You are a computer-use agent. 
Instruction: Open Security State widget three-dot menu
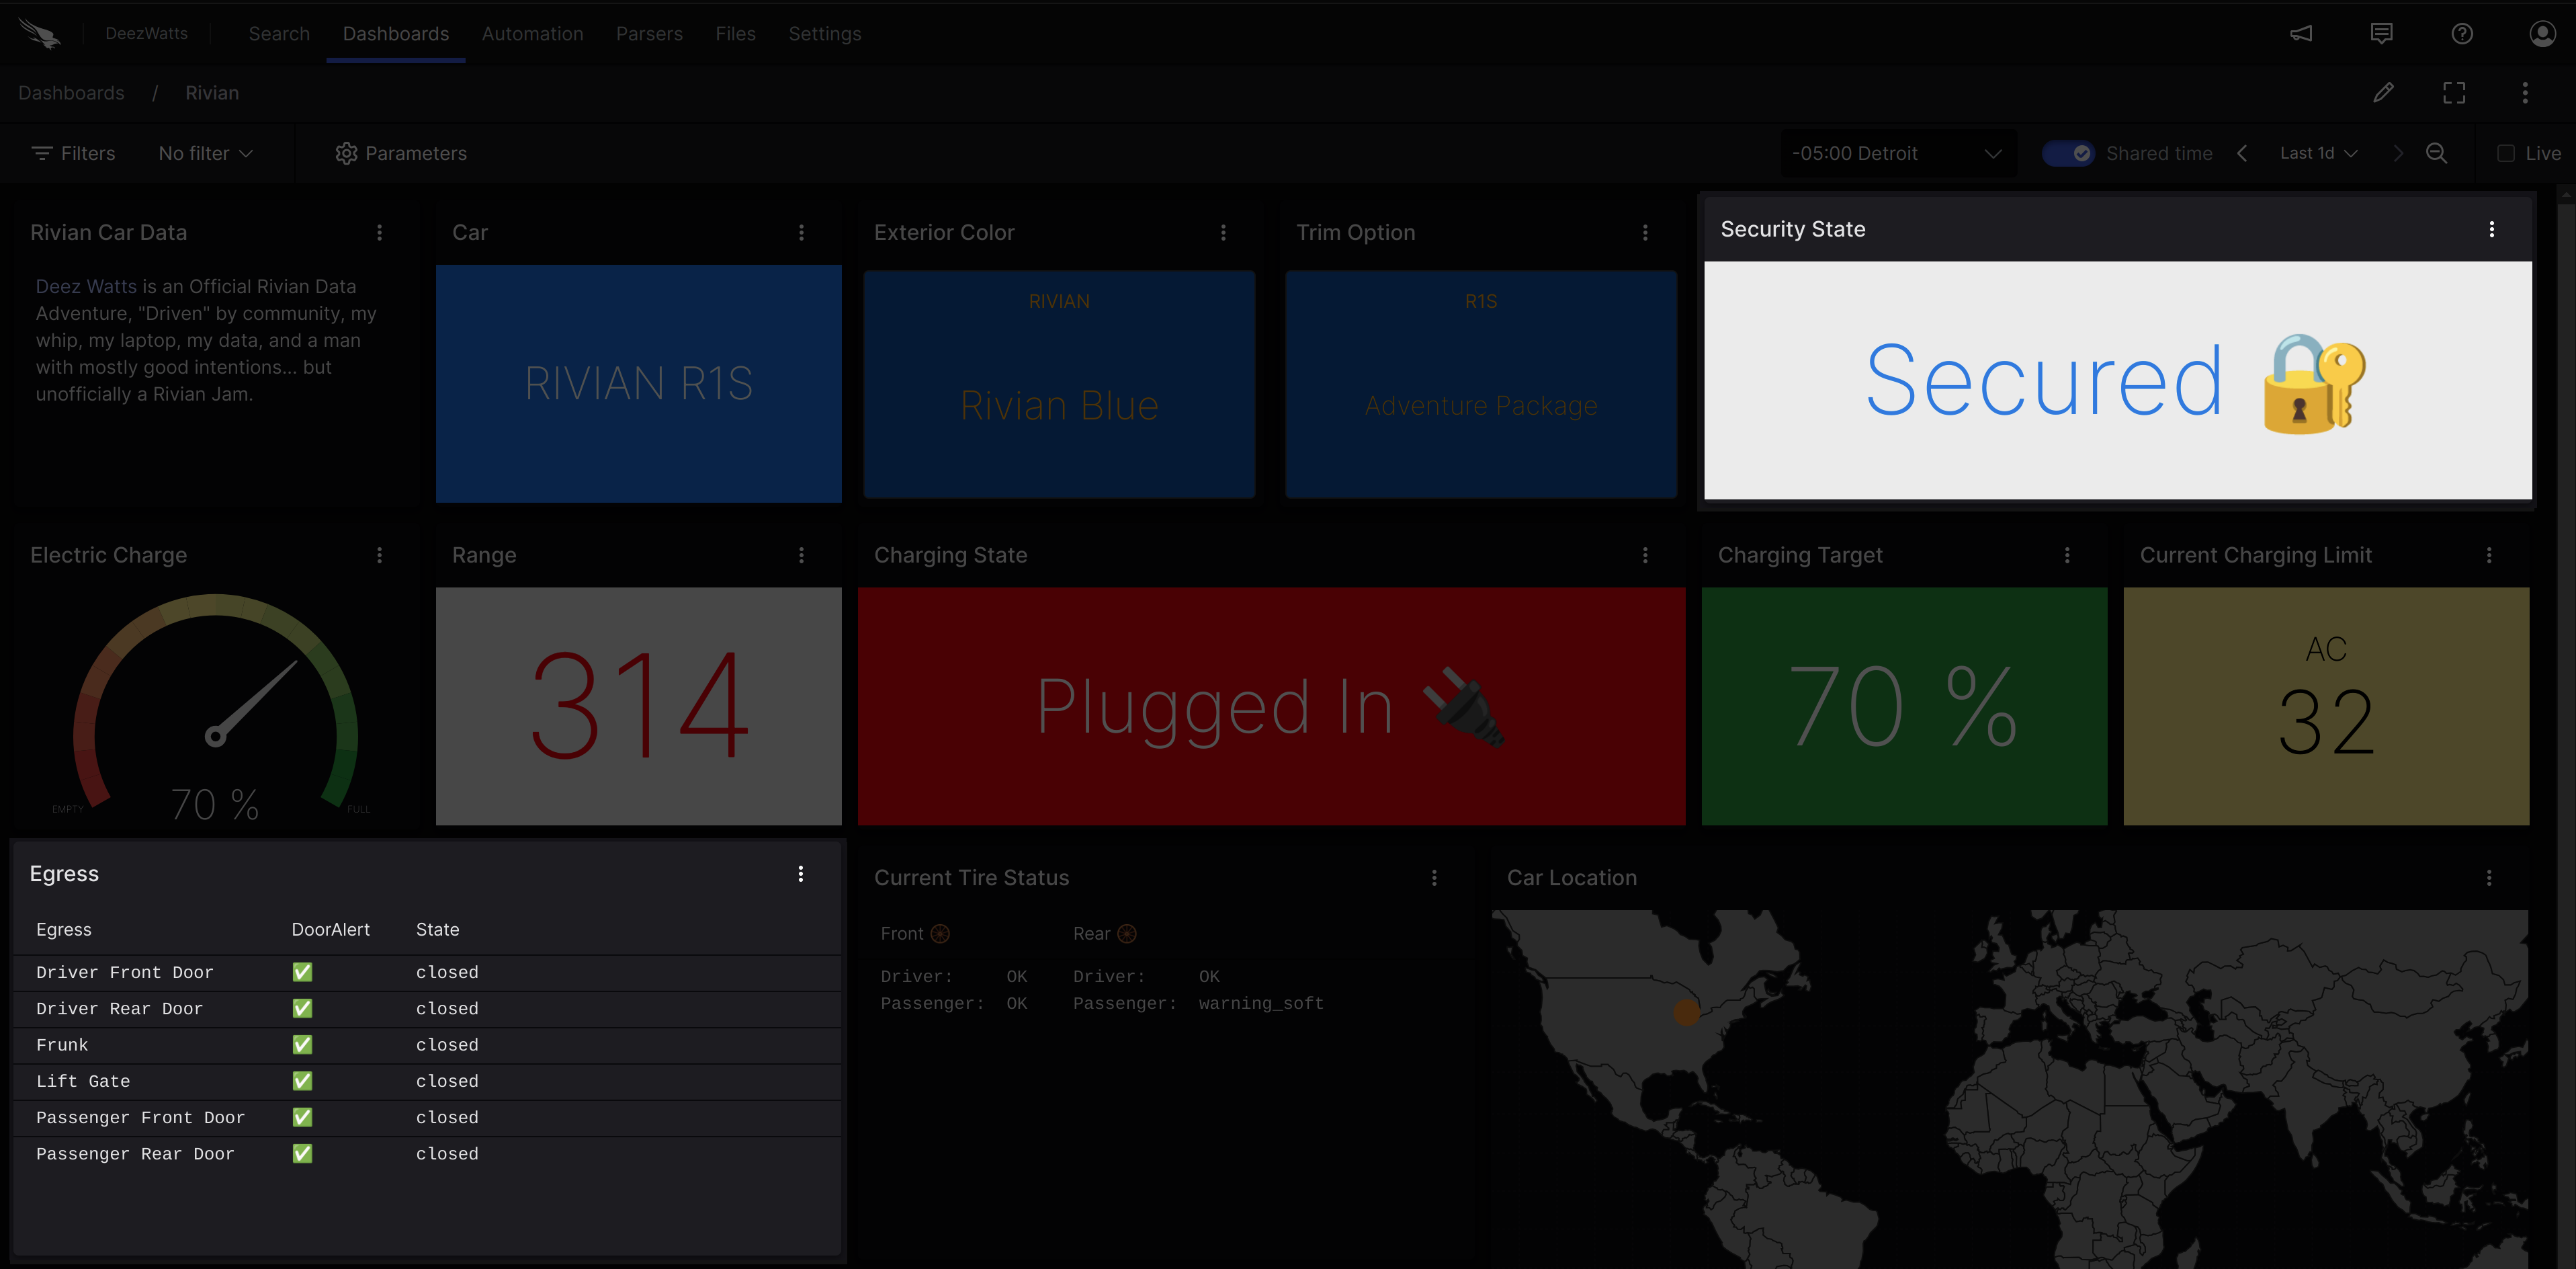coord(2491,229)
